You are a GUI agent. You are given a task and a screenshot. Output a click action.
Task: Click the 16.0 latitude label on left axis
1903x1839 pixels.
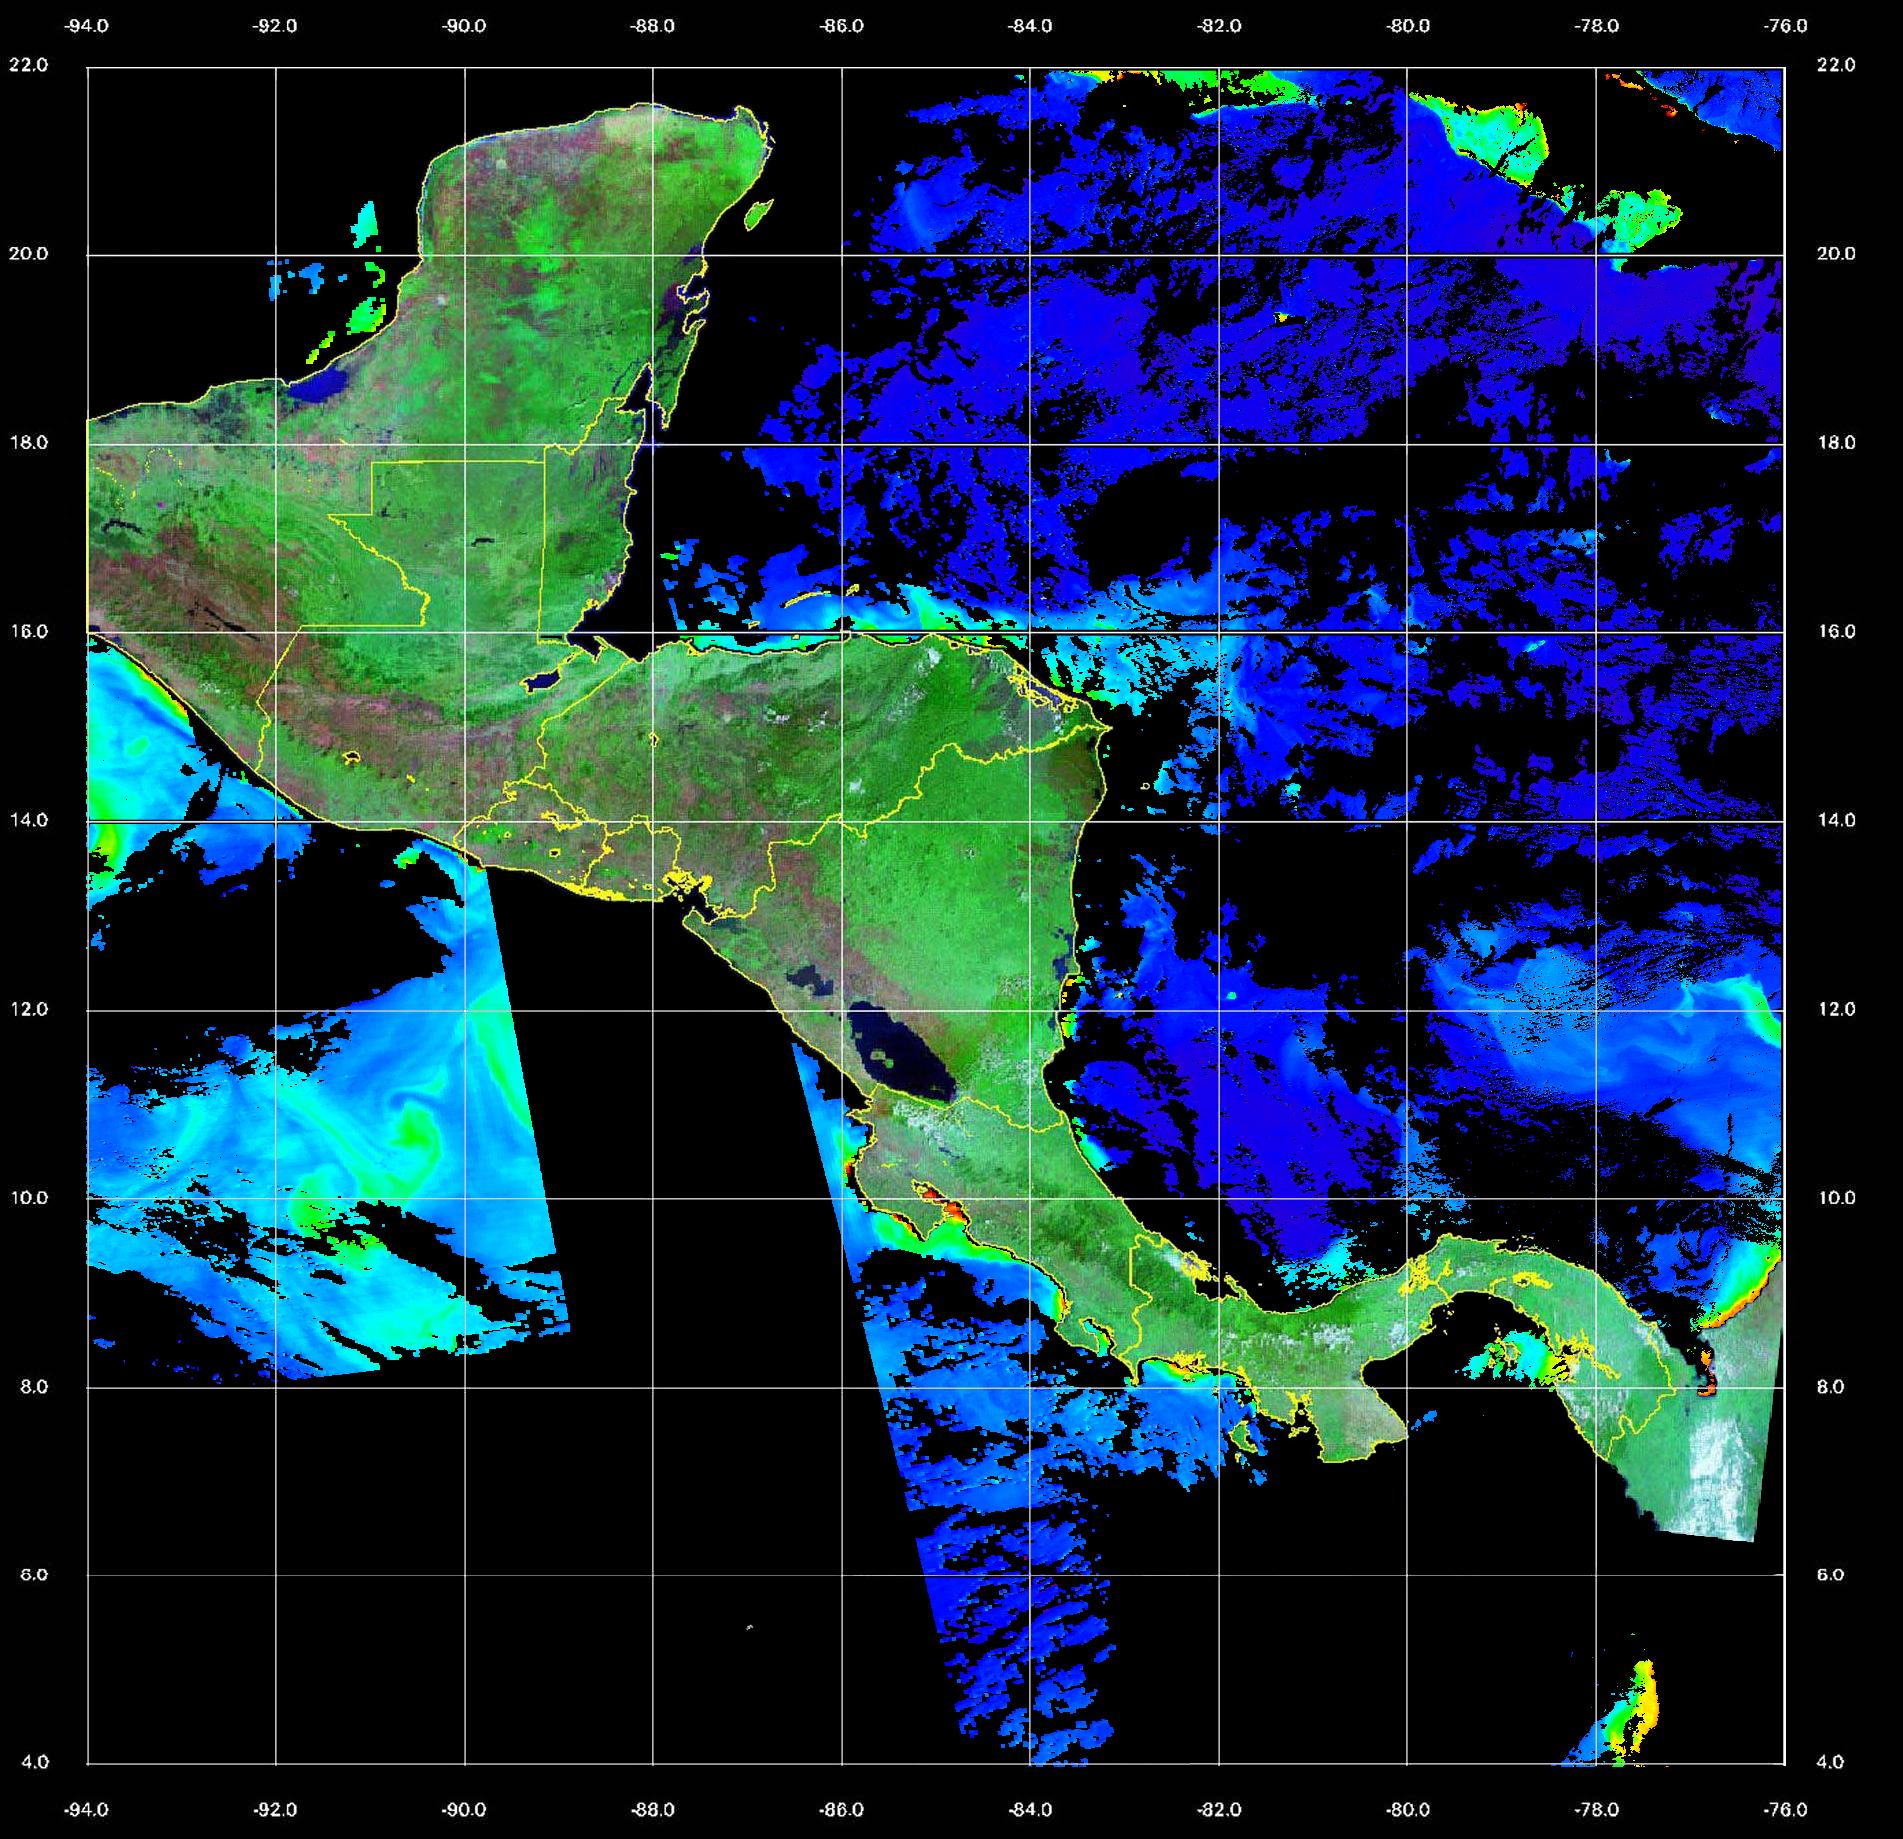(28, 631)
